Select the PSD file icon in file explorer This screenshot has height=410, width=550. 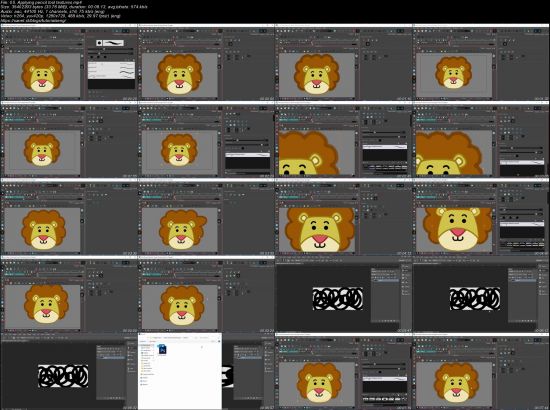162,350
